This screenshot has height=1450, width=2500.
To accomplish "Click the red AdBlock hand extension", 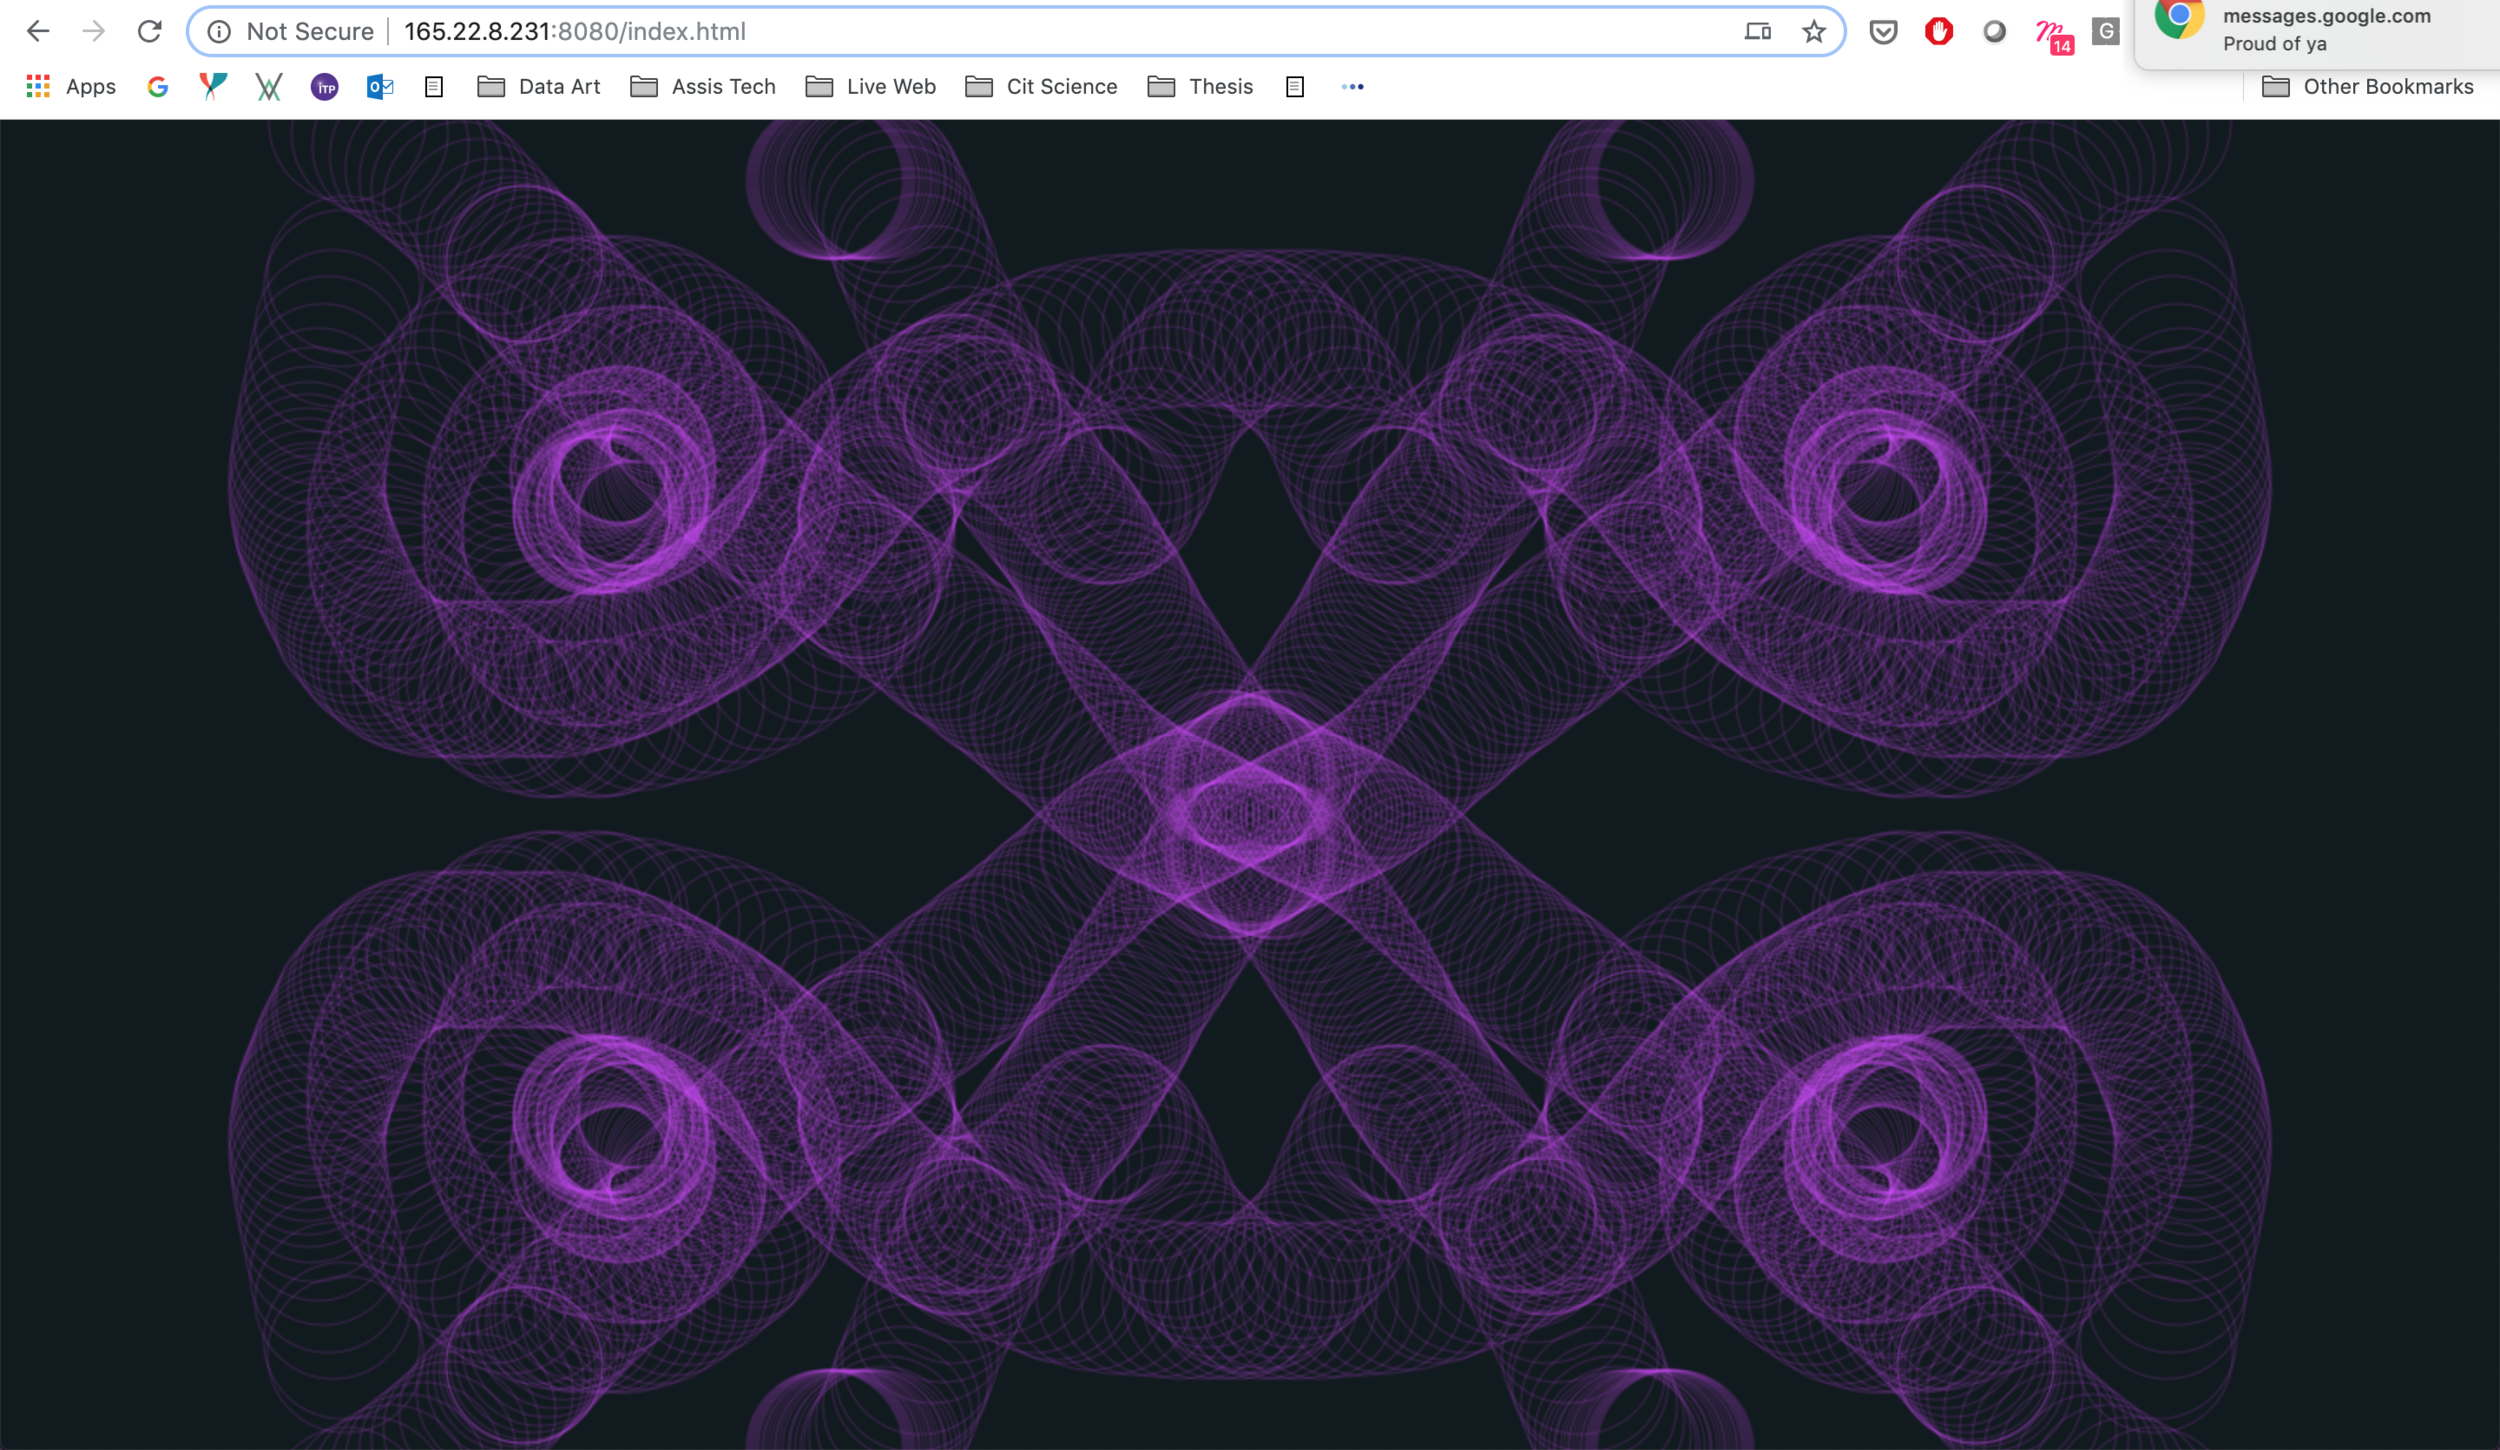I will click(1938, 32).
